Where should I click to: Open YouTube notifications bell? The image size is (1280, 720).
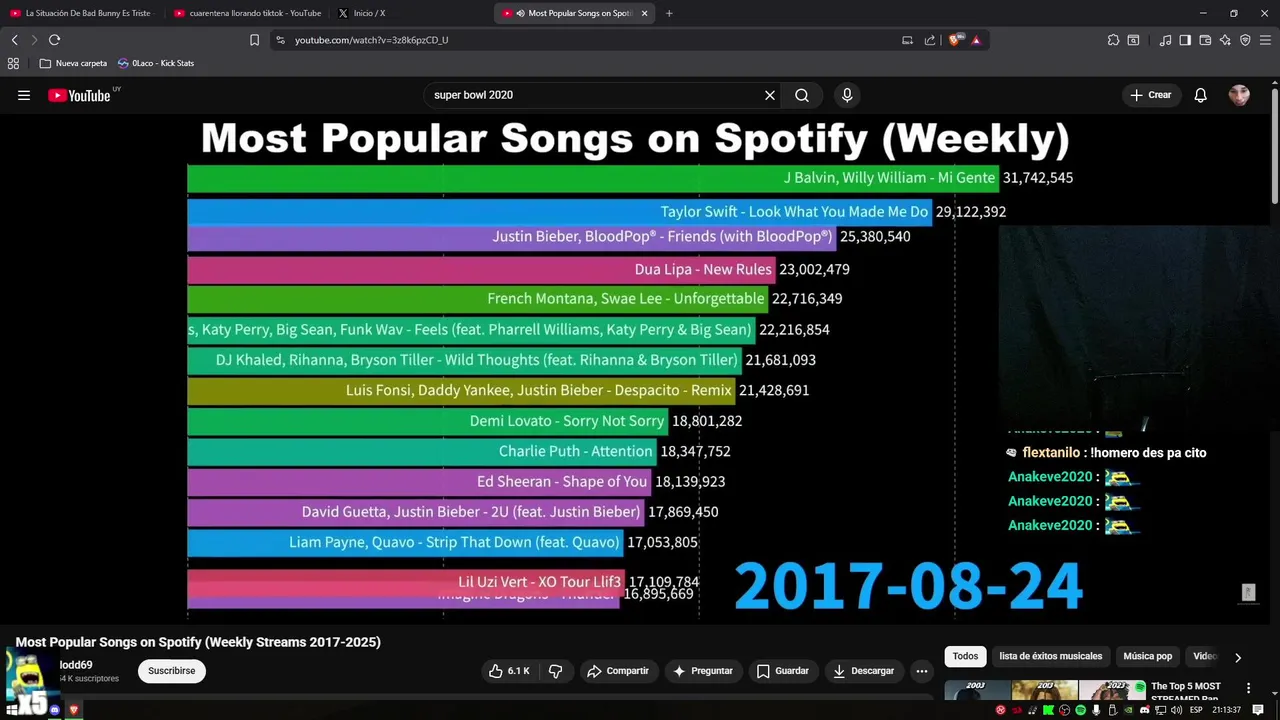(x=1200, y=95)
